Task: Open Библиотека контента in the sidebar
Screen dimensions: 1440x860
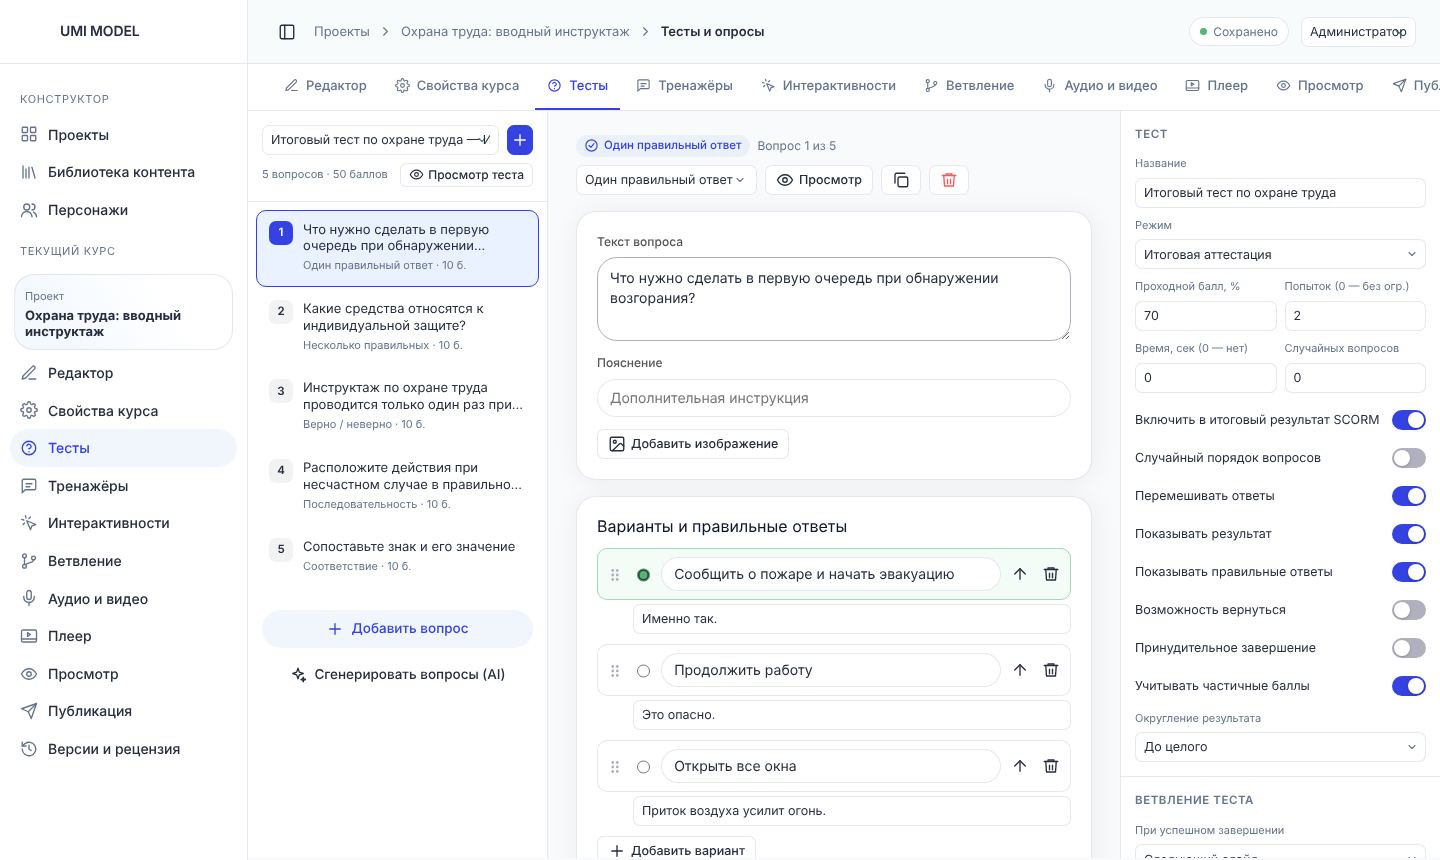Action: click(123, 172)
